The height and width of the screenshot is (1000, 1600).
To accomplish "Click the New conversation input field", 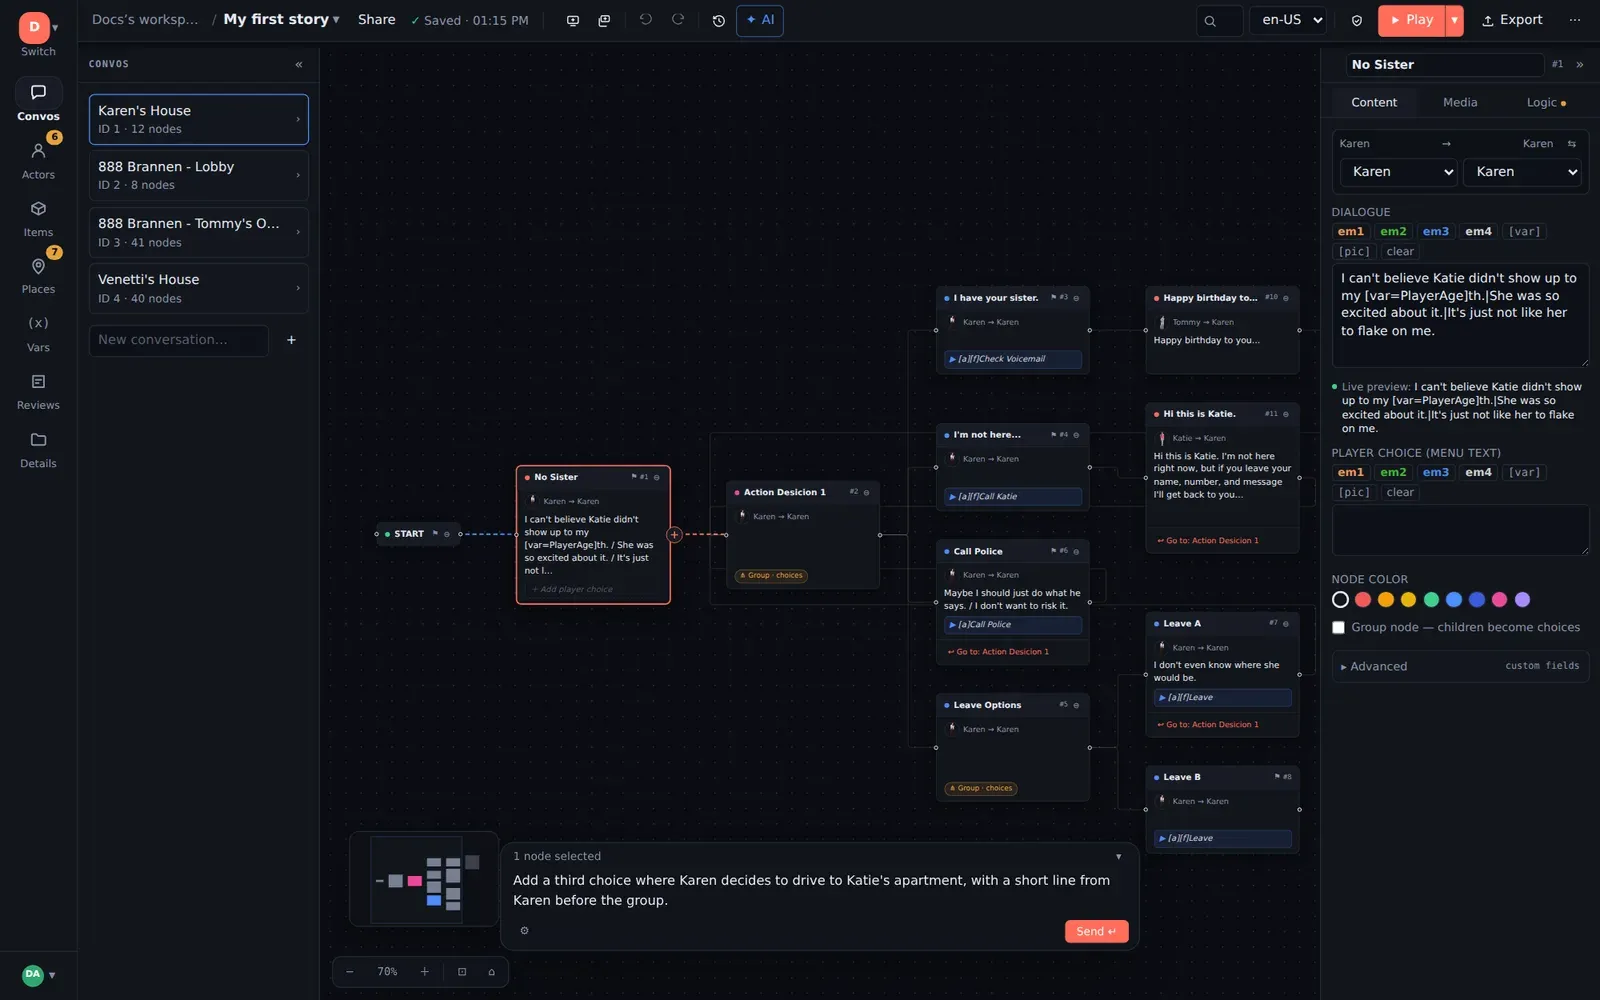I will tap(179, 340).
